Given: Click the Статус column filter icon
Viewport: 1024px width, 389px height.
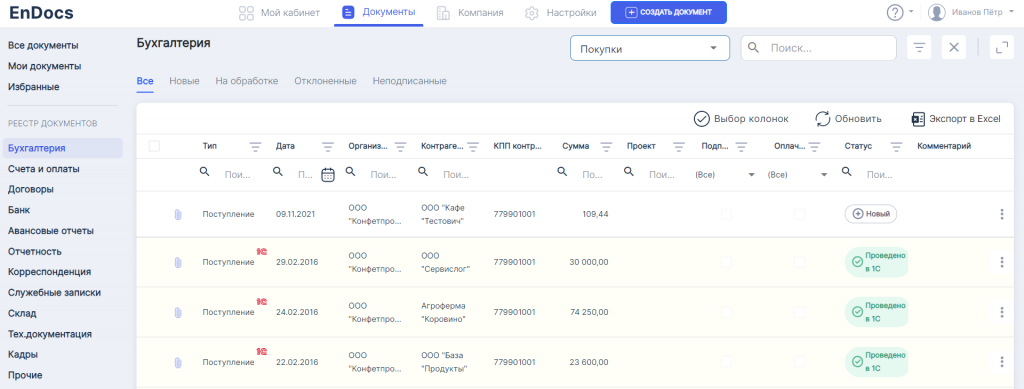Looking at the screenshot, I should tap(896, 147).
